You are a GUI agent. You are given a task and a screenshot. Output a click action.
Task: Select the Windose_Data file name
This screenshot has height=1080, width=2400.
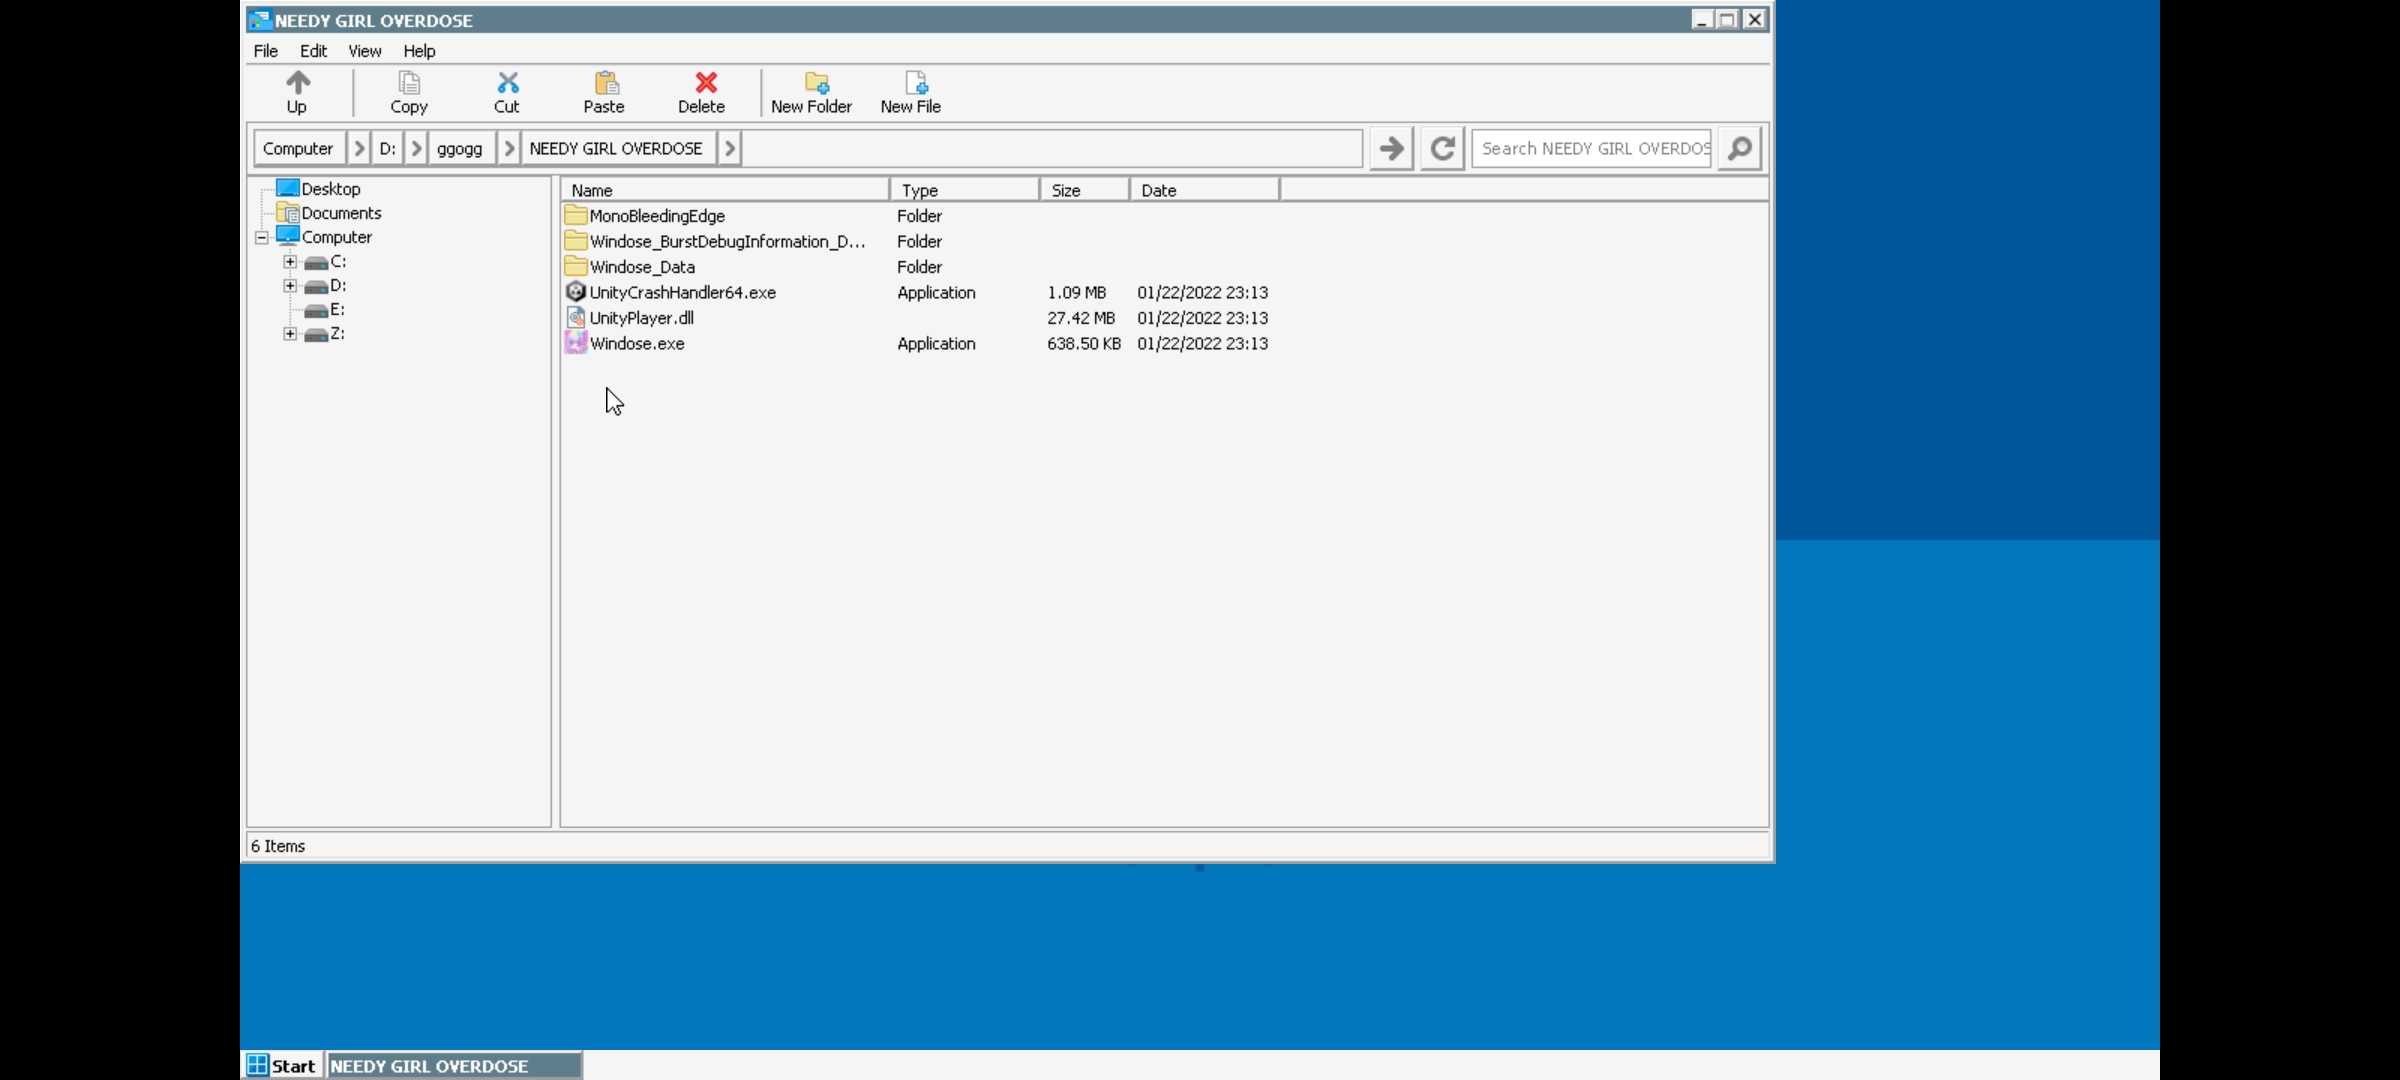click(642, 267)
